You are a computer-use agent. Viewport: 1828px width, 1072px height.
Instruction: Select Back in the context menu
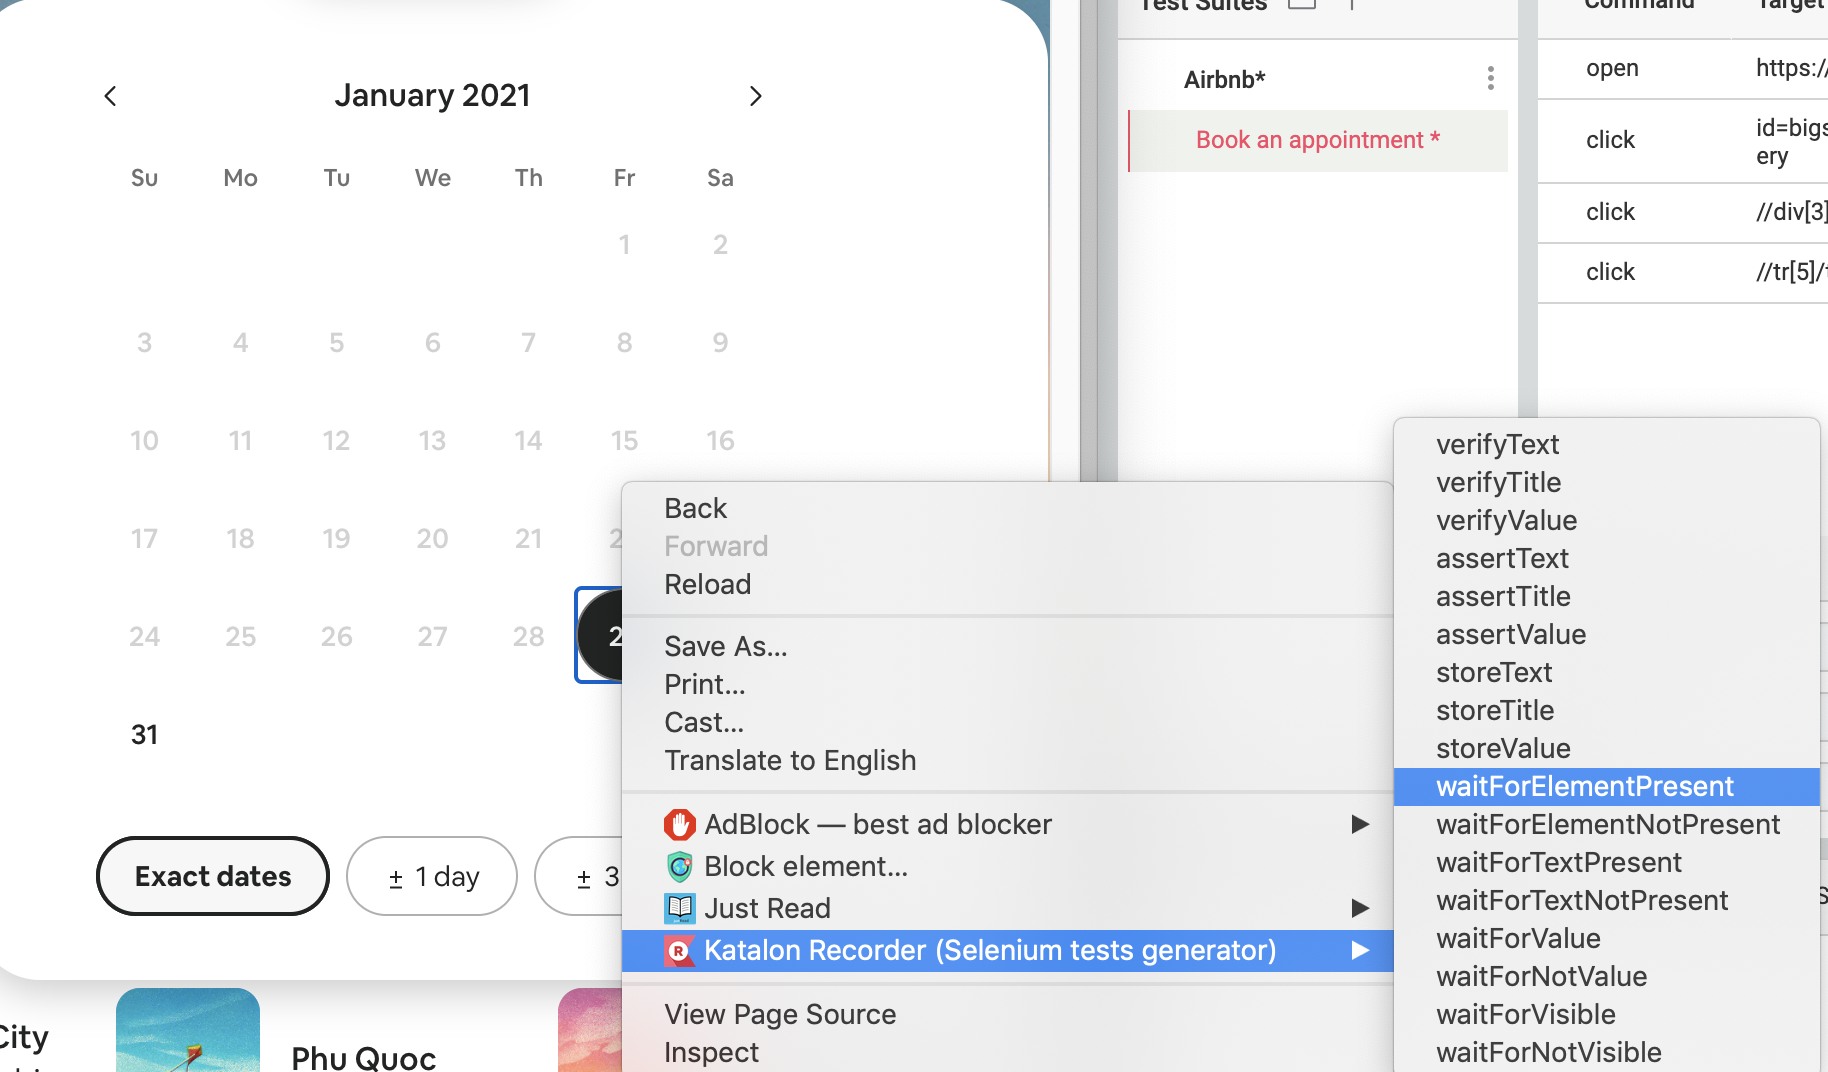click(1007, 508)
